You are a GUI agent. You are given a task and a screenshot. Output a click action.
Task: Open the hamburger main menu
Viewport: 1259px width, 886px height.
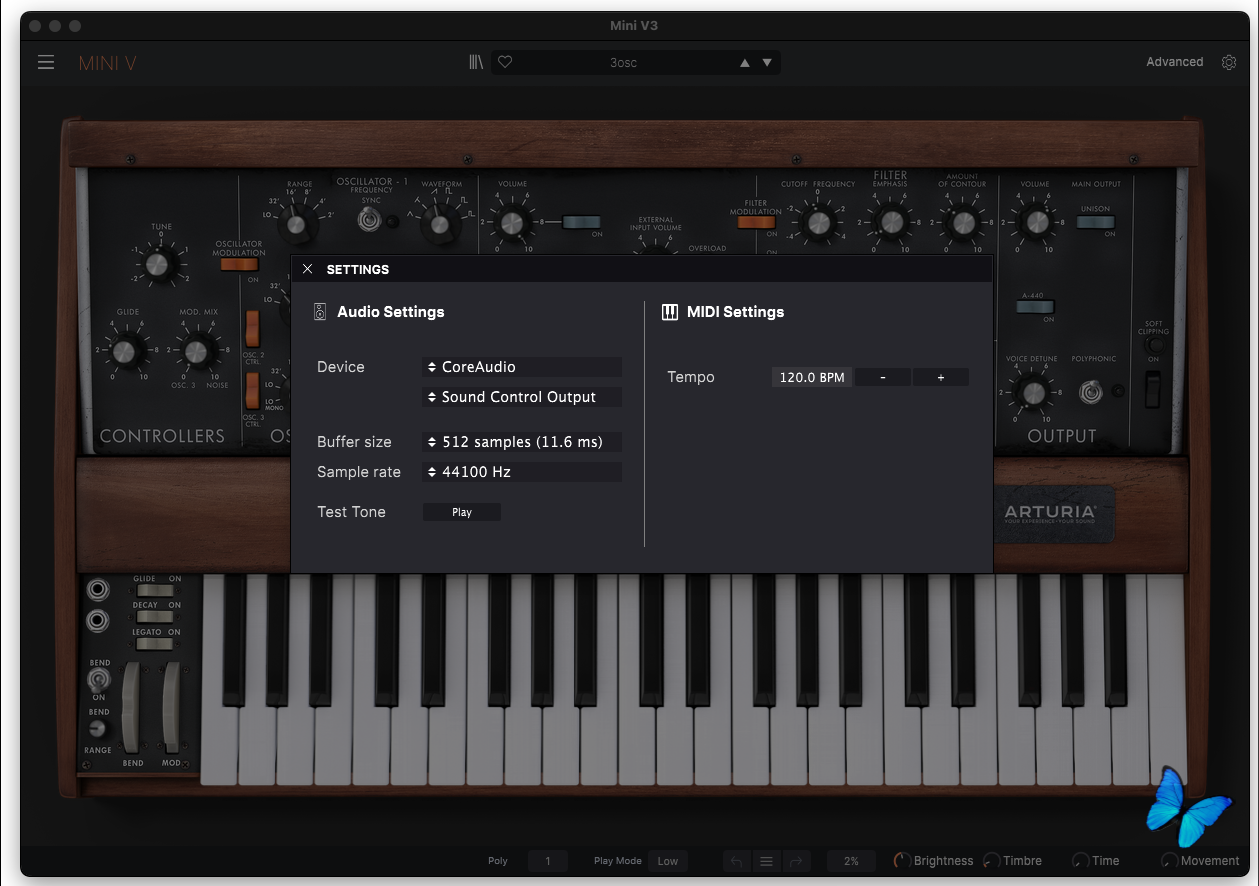pyautogui.click(x=46, y=63)
